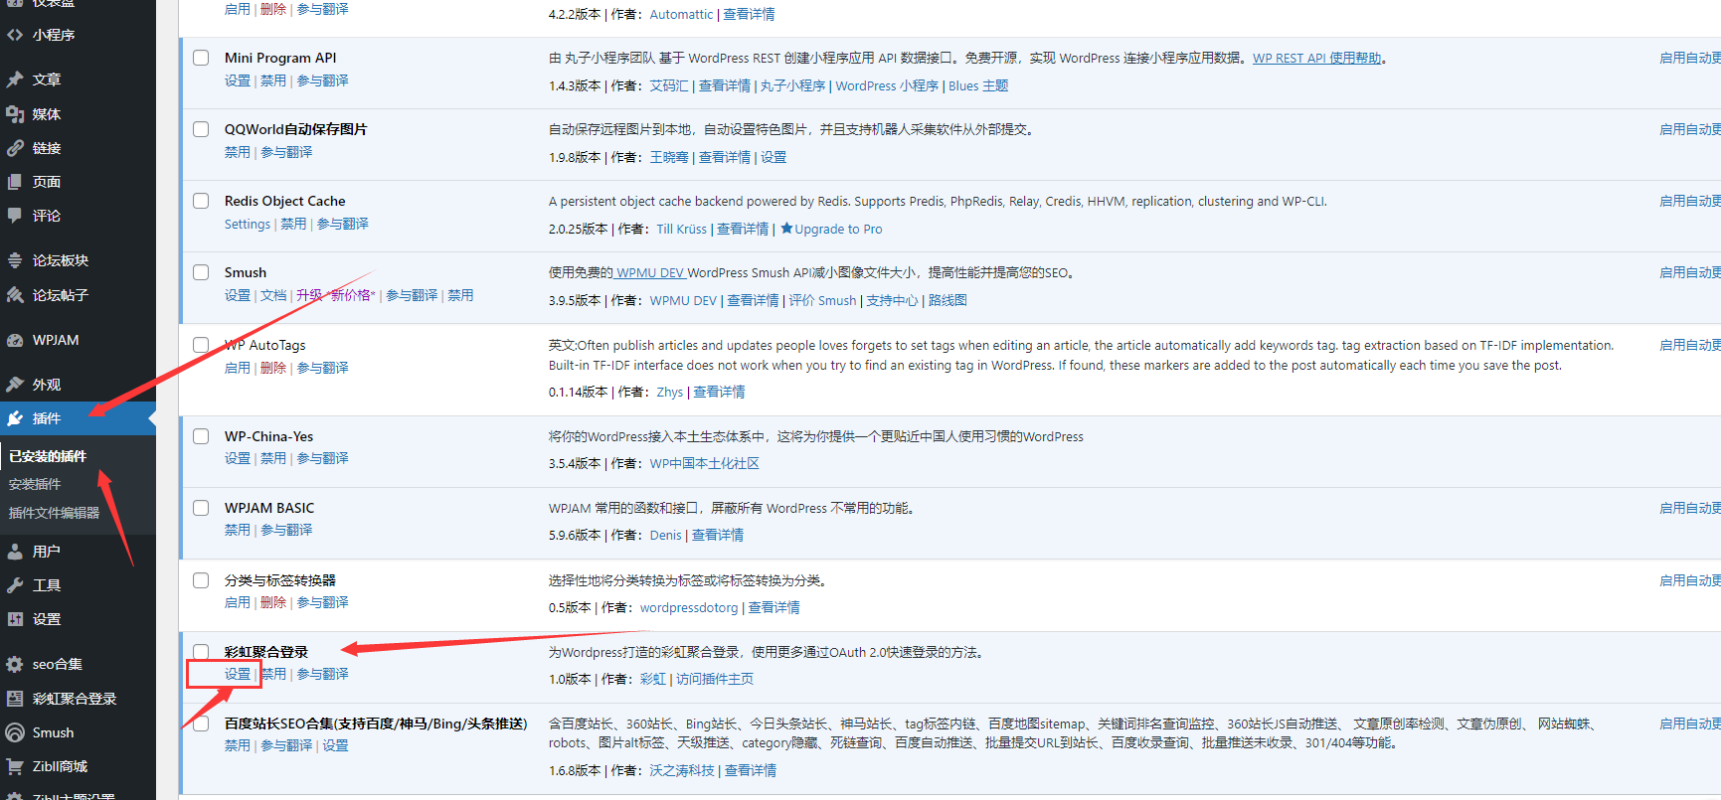
Task: Delete the WP AutoTags plugin via 删除
Action: (x=273, y=368)
